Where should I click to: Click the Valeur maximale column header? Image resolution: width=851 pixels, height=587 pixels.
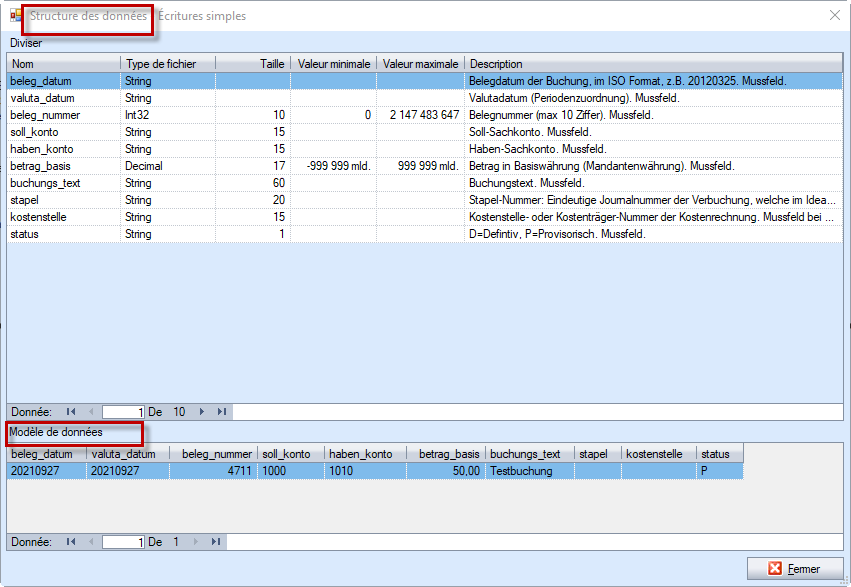pyautogui.click(x=420, y=64)
